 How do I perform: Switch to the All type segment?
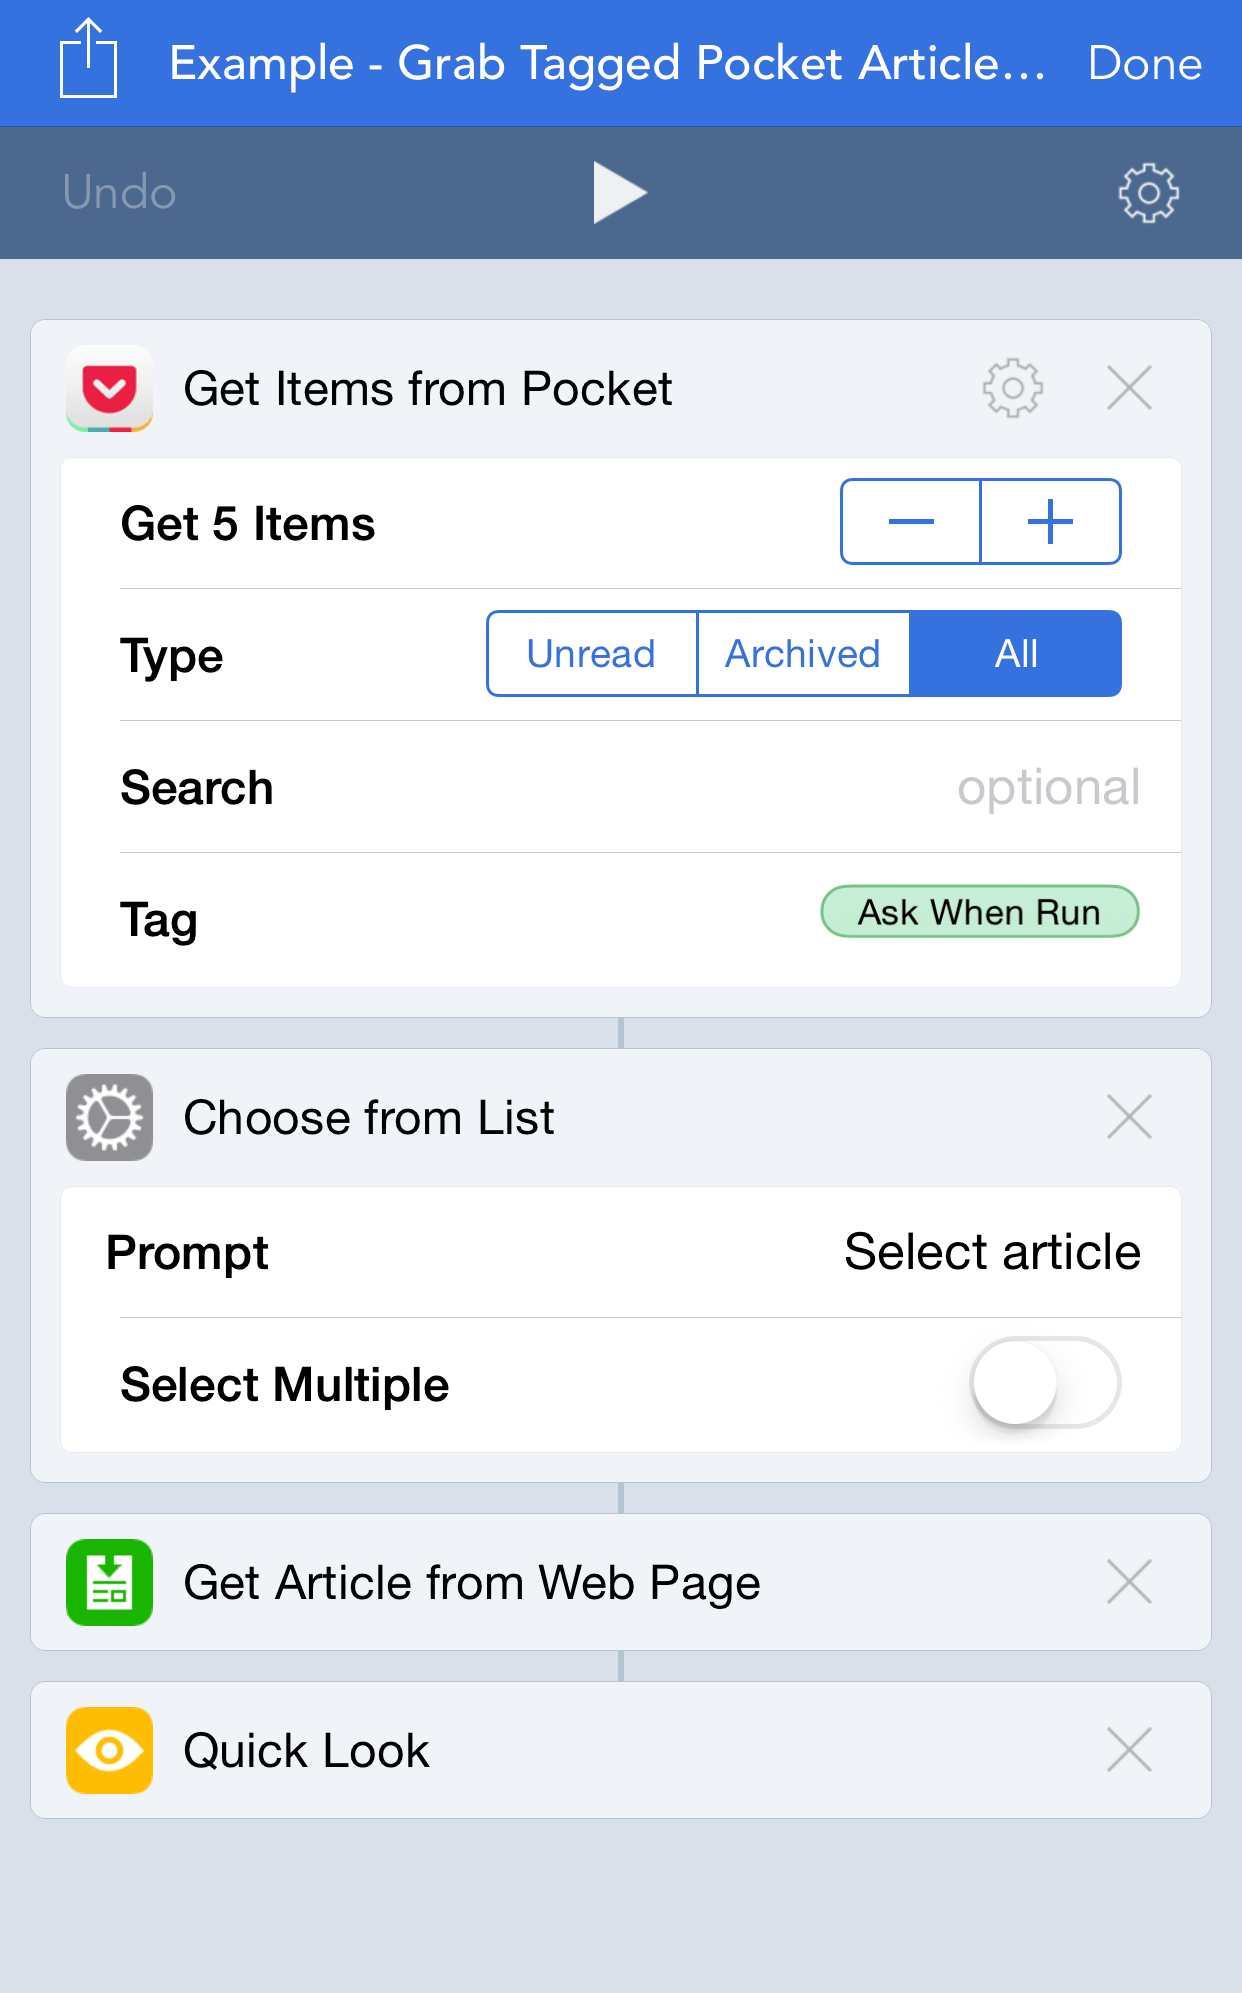[1016, 653]
